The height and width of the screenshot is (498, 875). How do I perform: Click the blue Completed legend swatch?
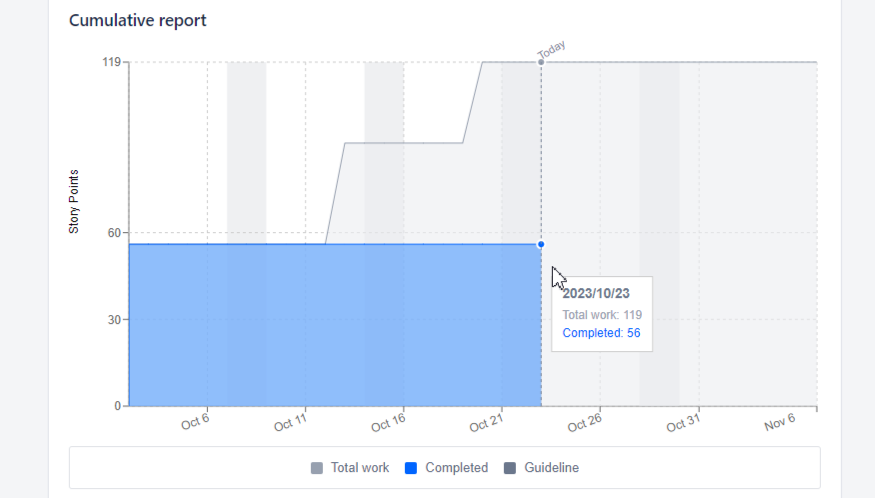[x=411, y=468]
